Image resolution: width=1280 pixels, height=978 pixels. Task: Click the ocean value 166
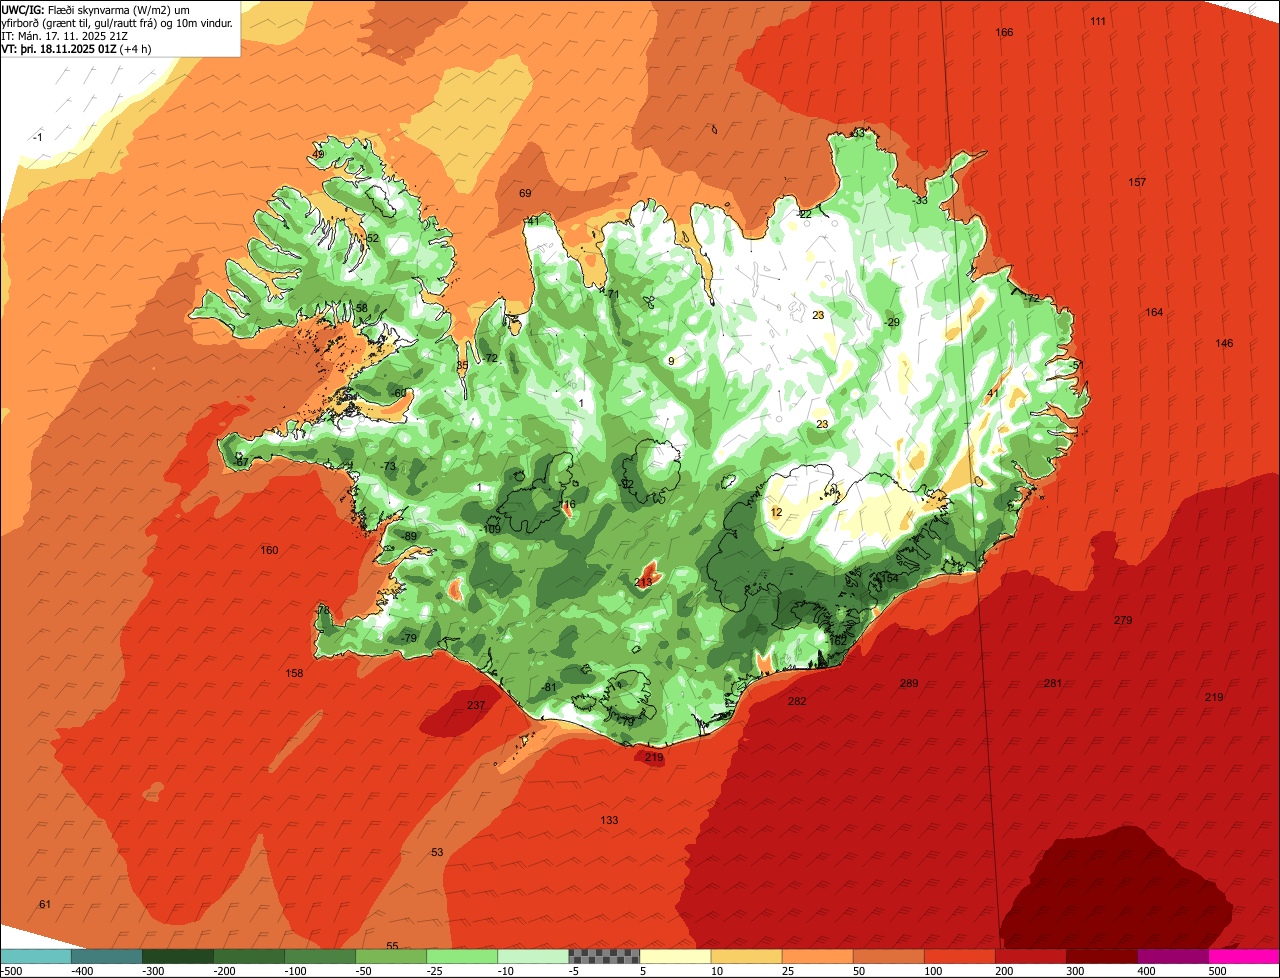click(x=1004, y=32)
